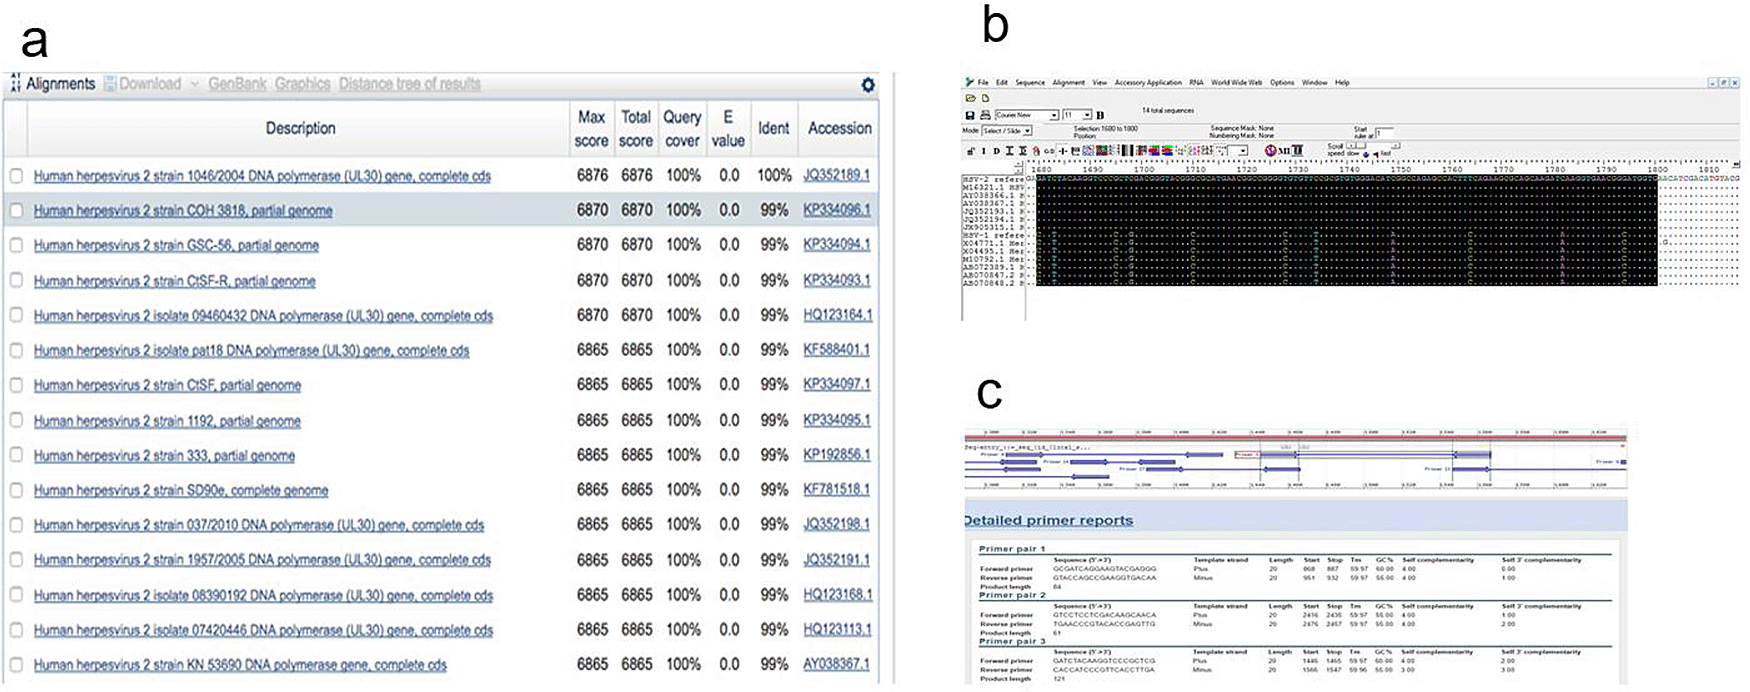Open the Courier New font dropdown
Viewport: 1750px width, 692px height.
pyautogui.click(x=1053, y=115)
